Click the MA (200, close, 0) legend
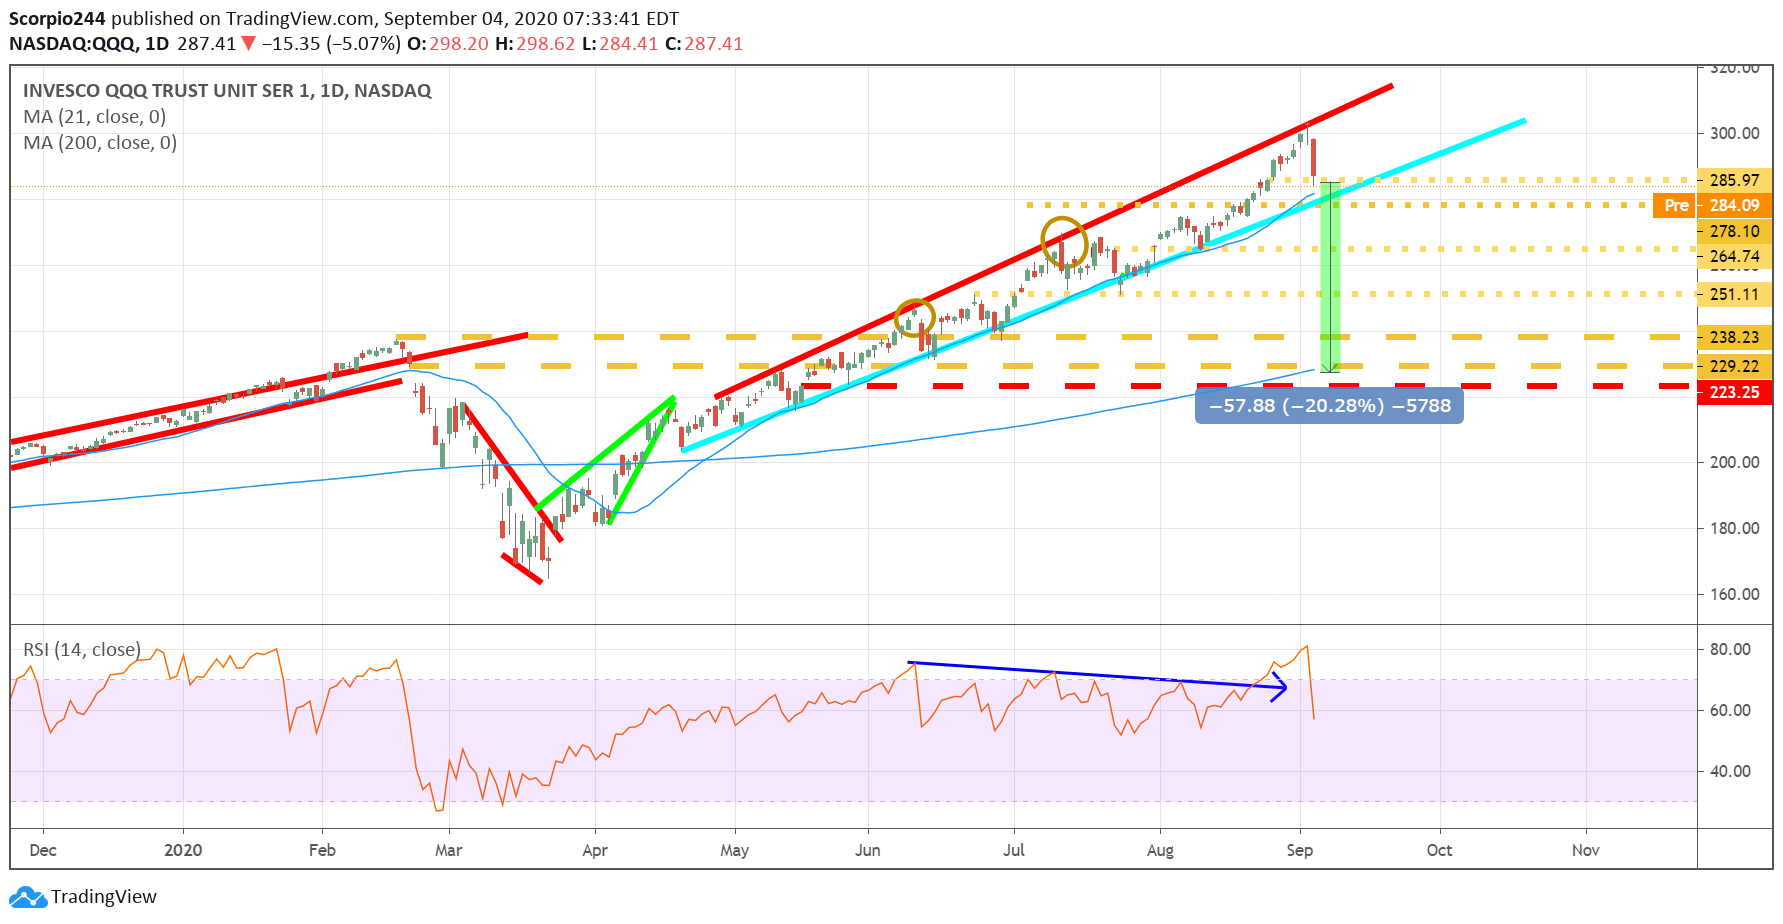 (100, 143)
